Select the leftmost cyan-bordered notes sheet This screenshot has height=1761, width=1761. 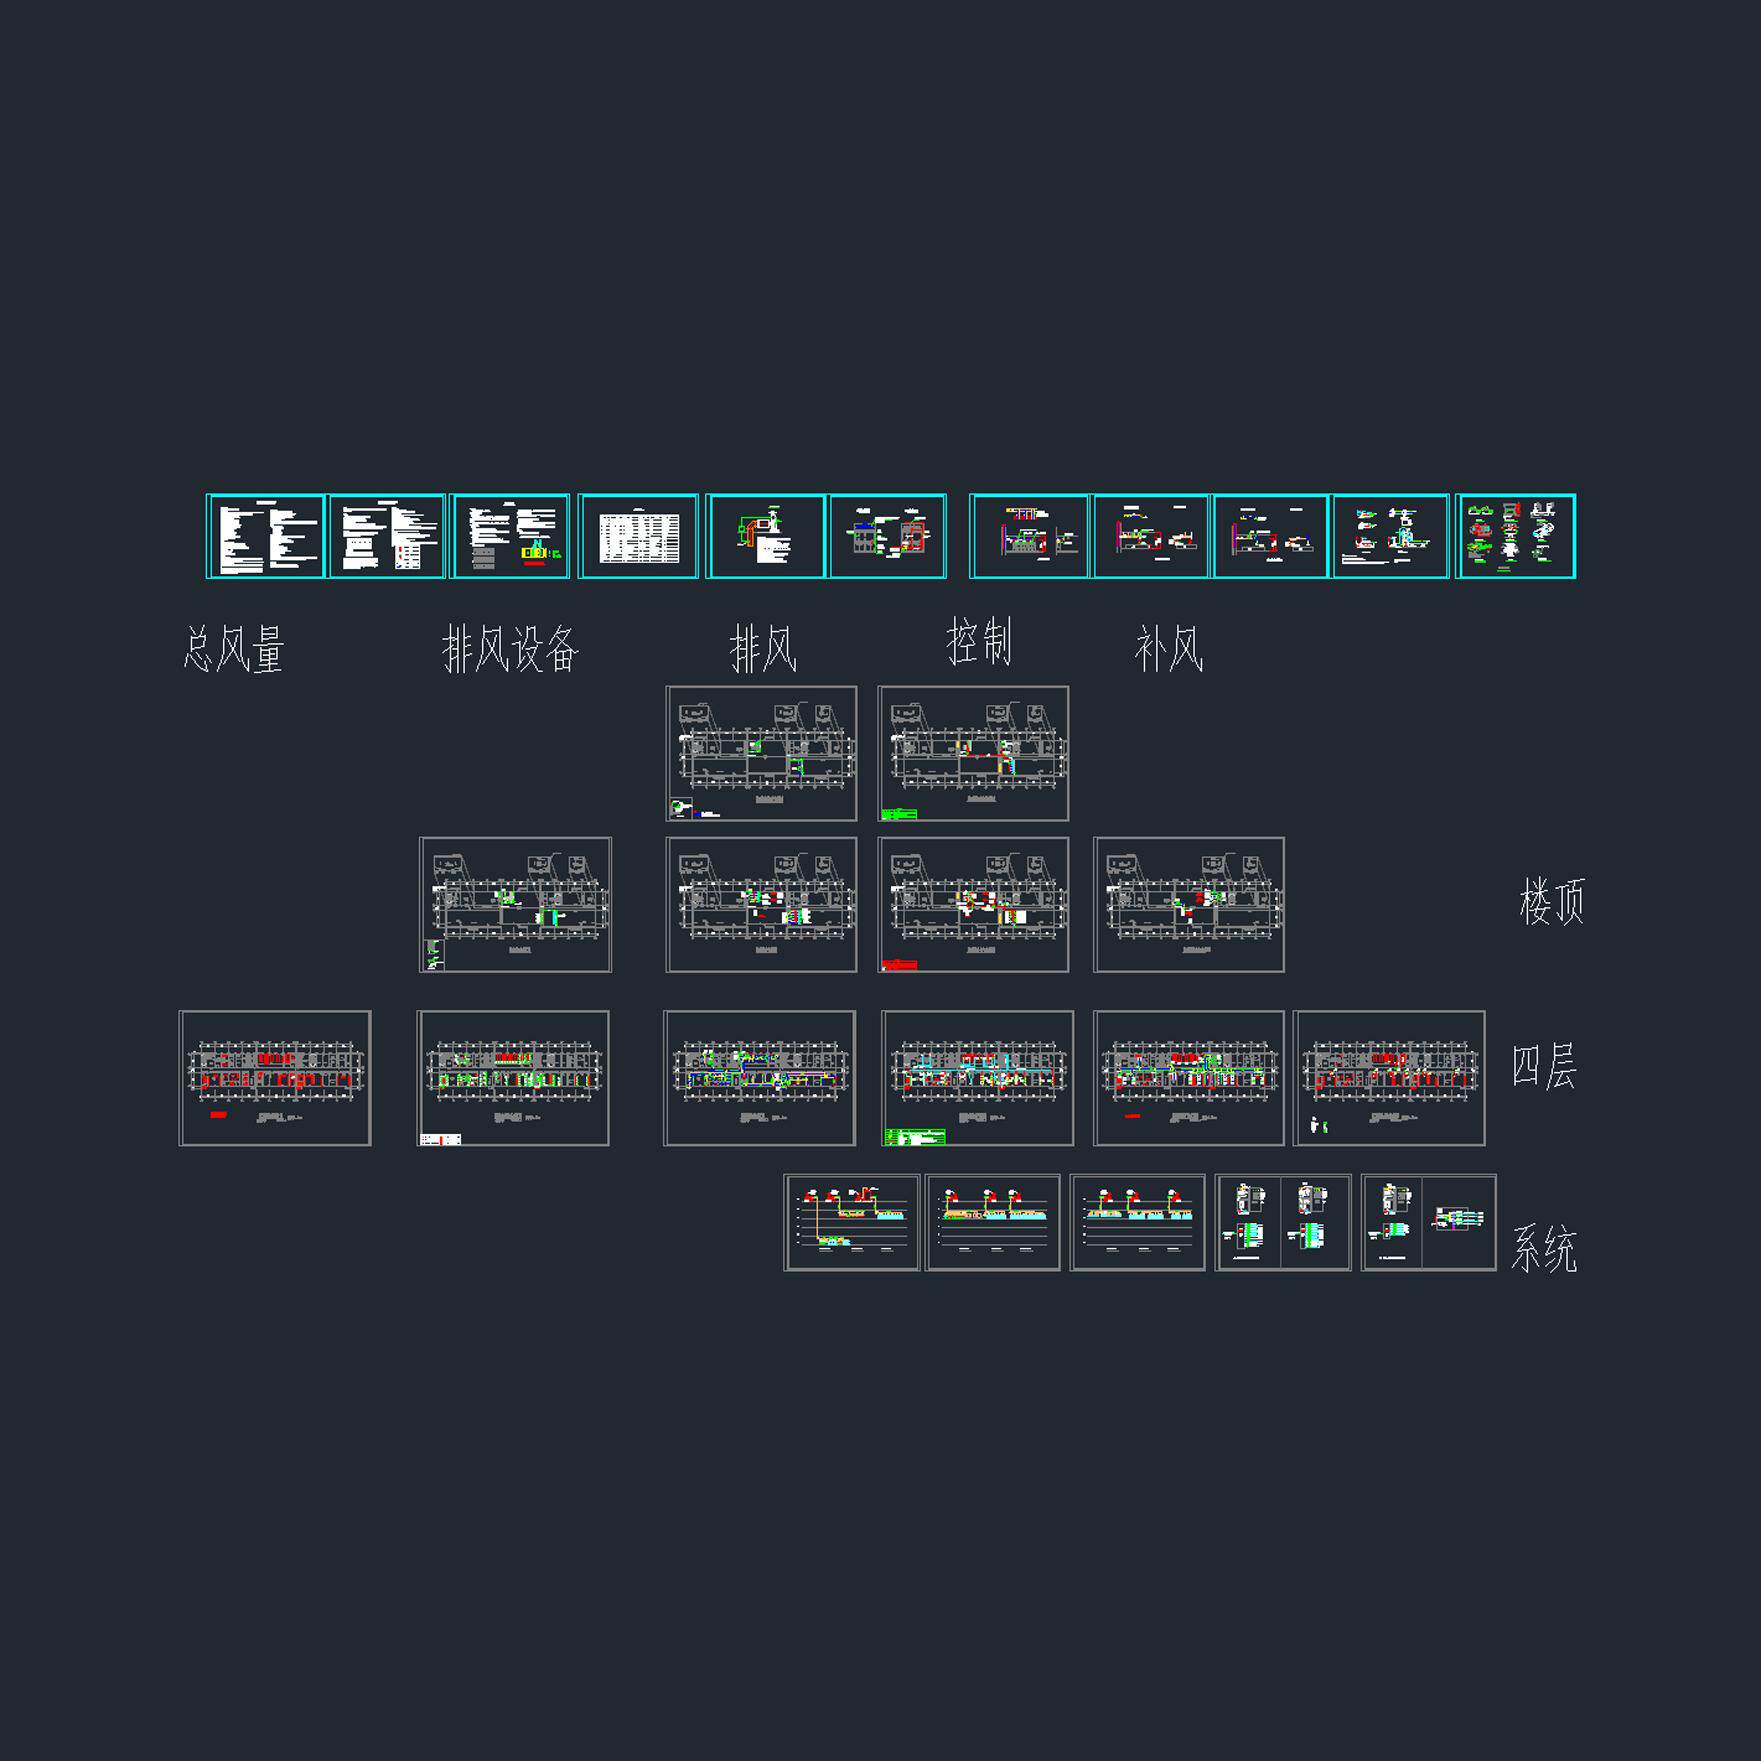pyautogui.click(x=266, y=536)
